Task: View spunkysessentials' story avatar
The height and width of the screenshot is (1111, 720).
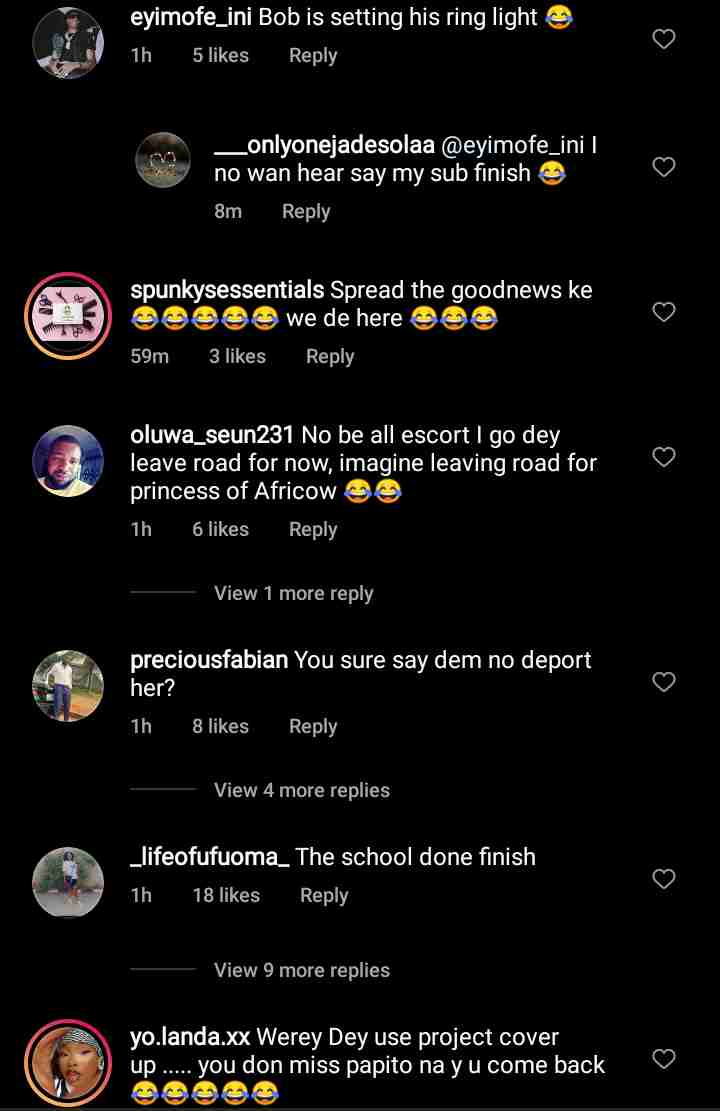Action: (67, 315)
